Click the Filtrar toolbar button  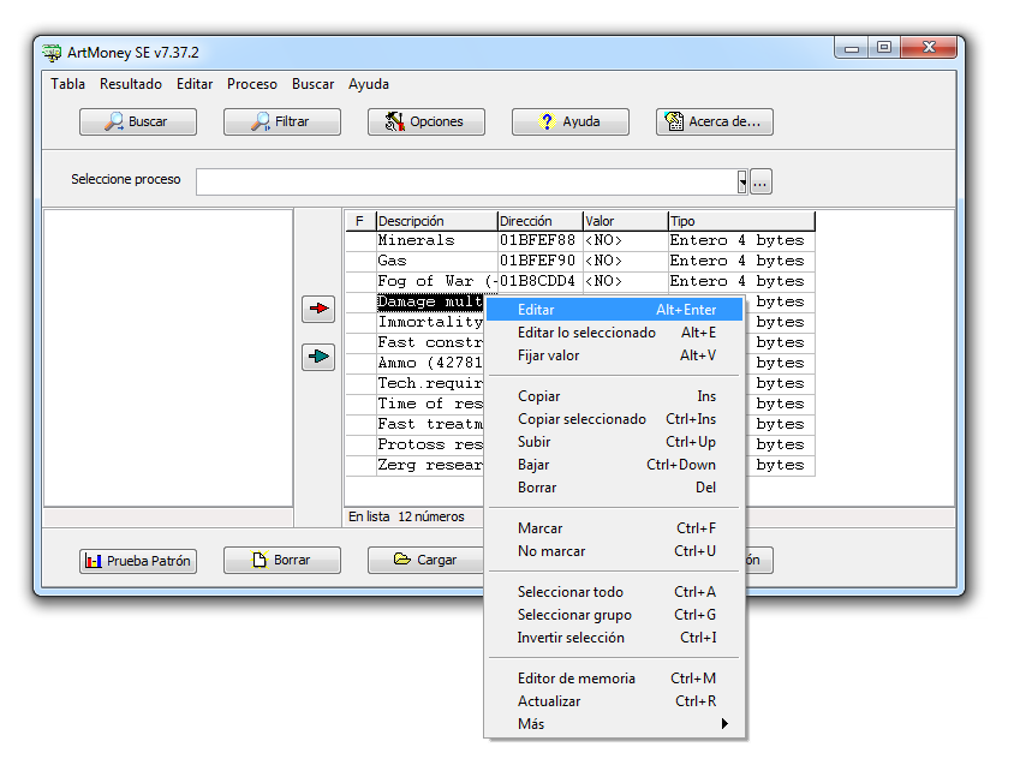(x=282, y=122)
